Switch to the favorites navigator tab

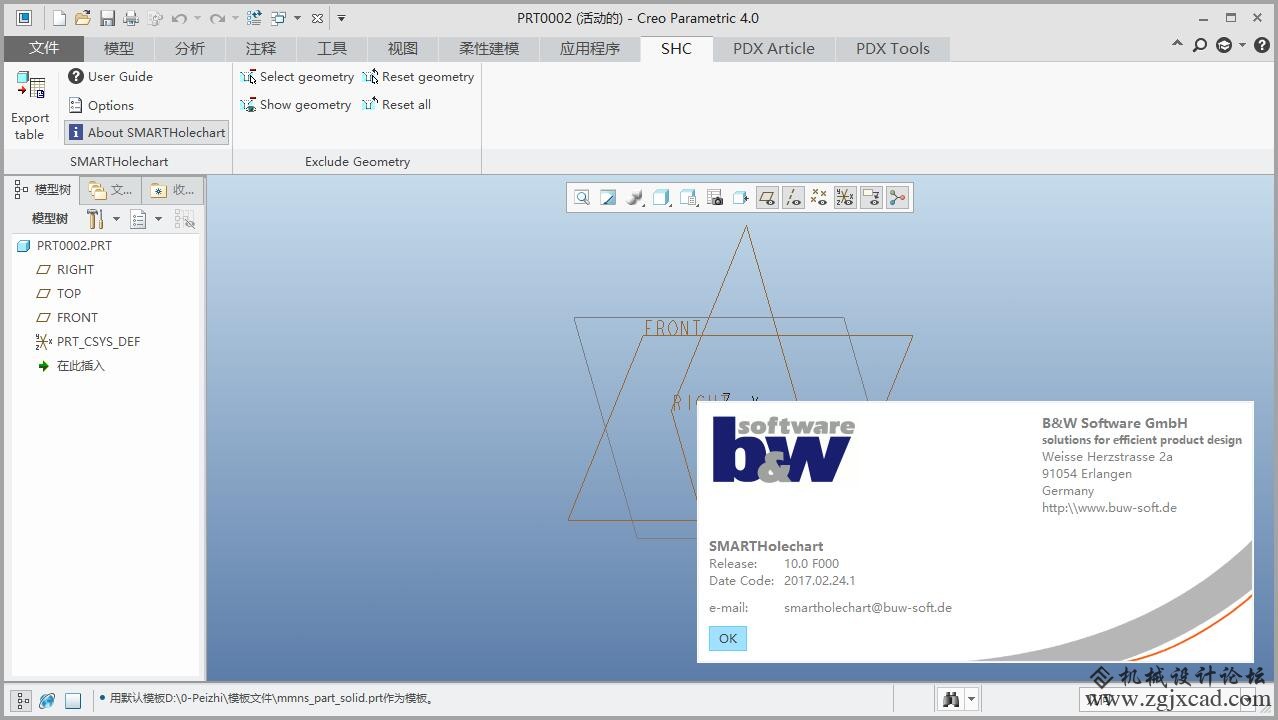(171, 190)
